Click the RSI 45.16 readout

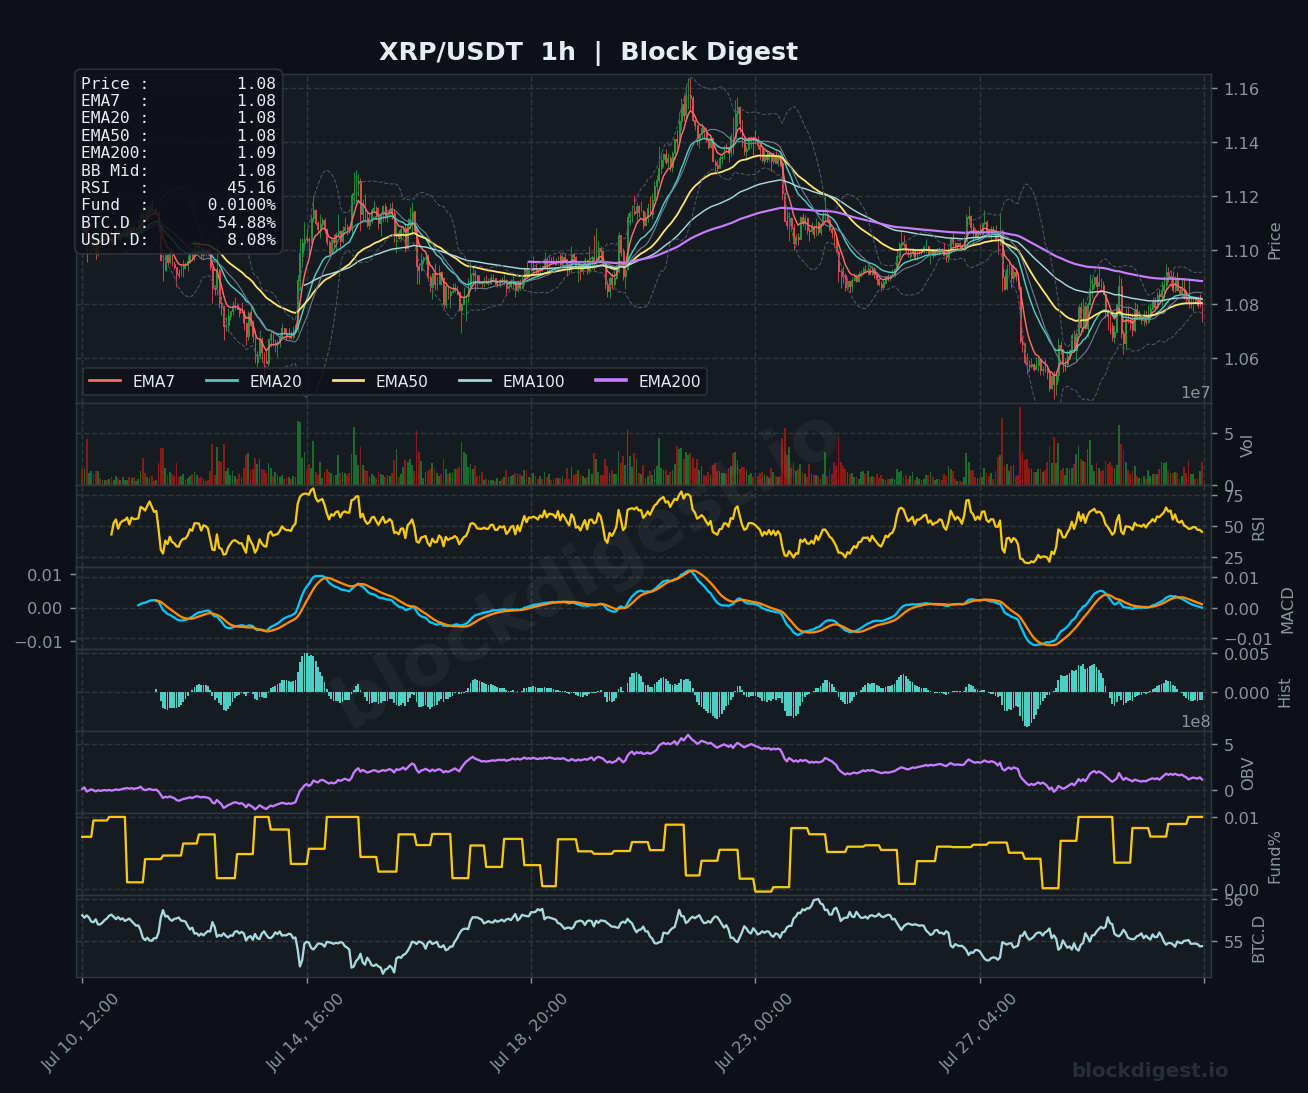pos(178,188)
